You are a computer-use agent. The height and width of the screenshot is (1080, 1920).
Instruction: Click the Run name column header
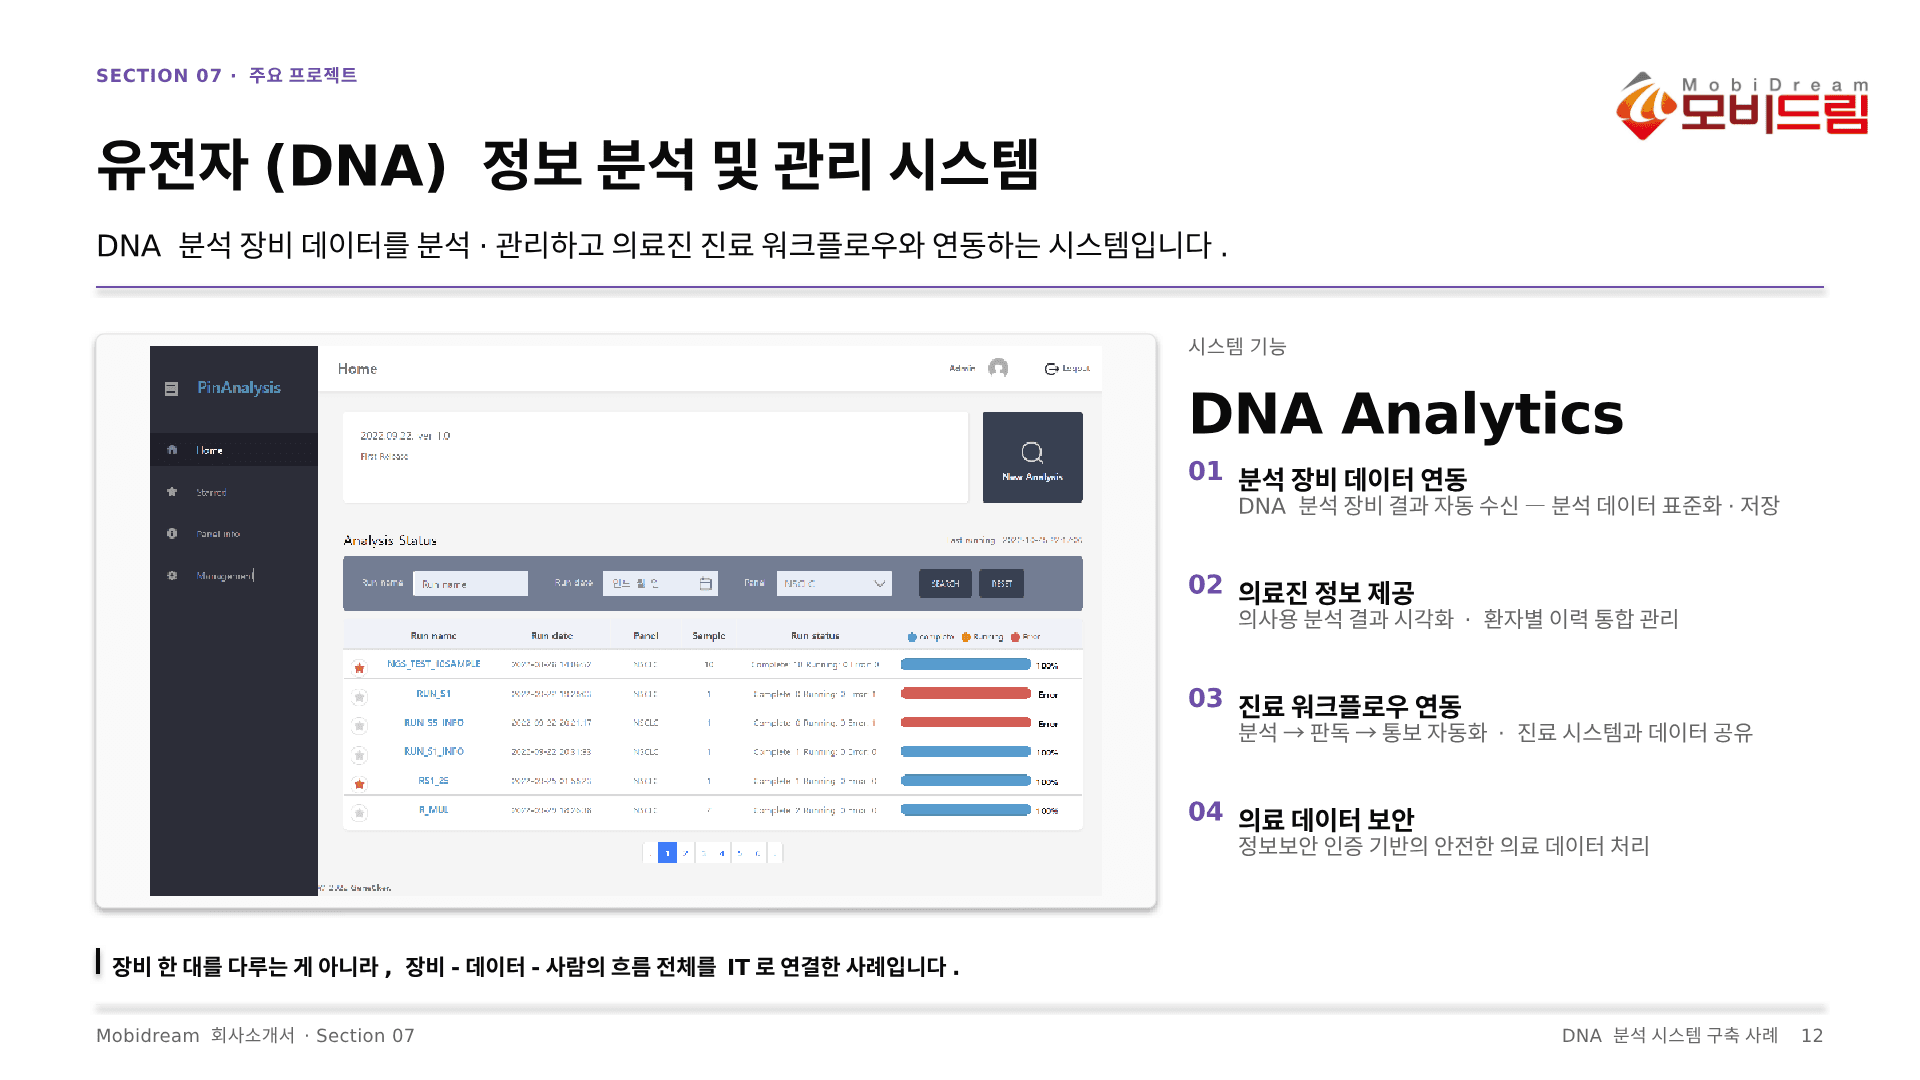pyautogui.click(x=433, y=636)
